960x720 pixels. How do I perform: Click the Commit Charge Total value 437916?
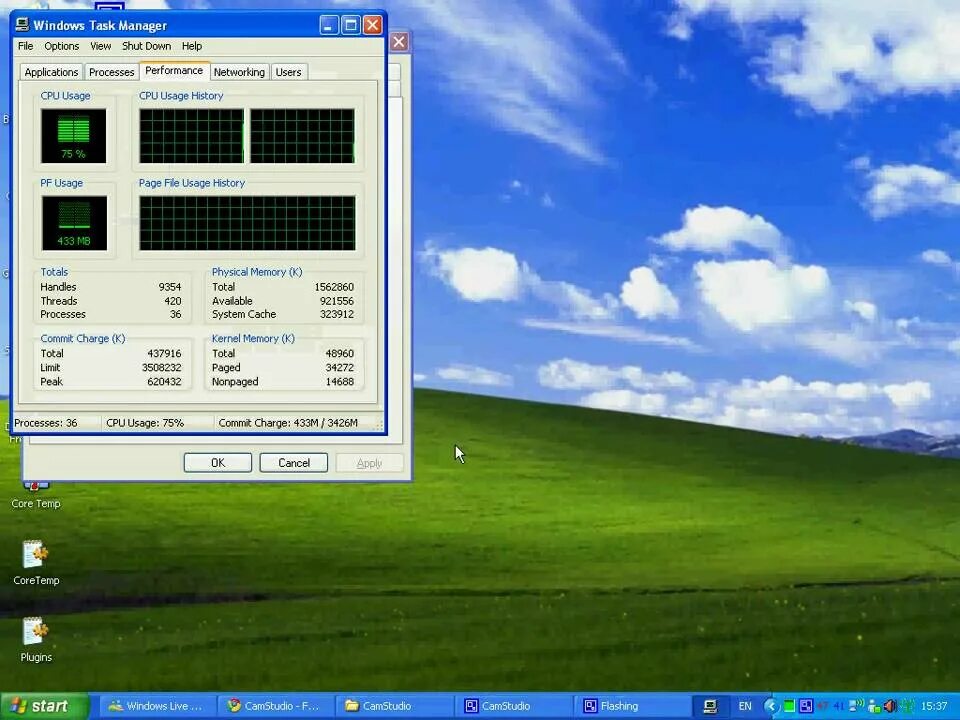164,353
